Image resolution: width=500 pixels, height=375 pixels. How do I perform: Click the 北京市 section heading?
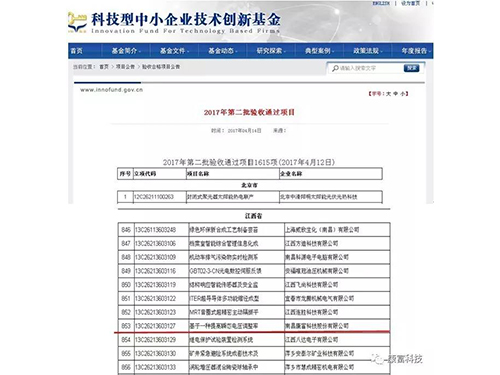click(x=249, y=185)
